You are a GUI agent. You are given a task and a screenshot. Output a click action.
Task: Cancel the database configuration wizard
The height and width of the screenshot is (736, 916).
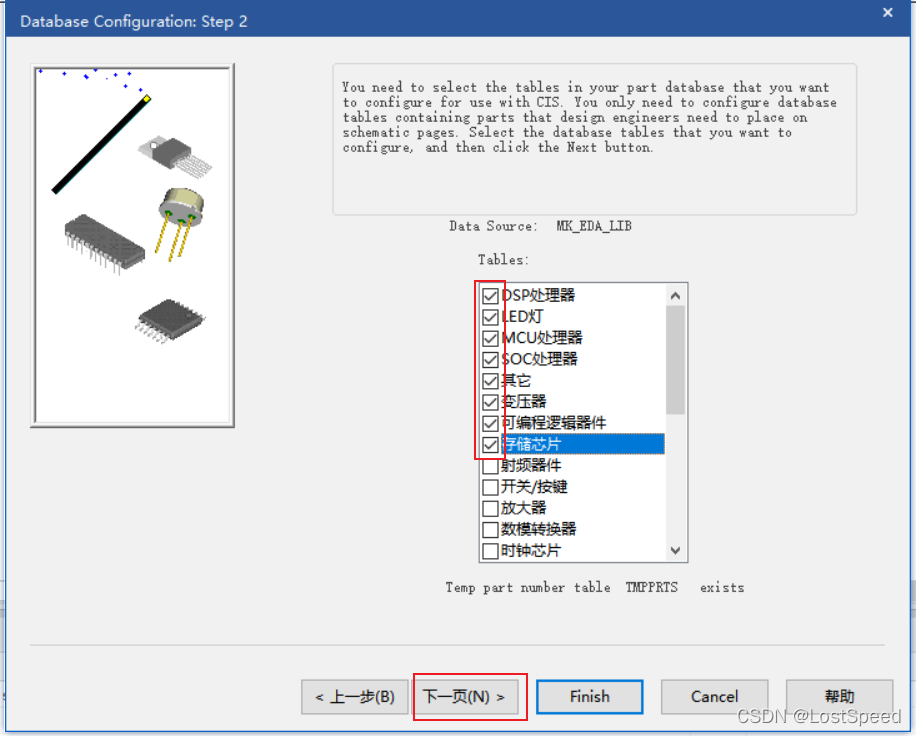(714, 697)
